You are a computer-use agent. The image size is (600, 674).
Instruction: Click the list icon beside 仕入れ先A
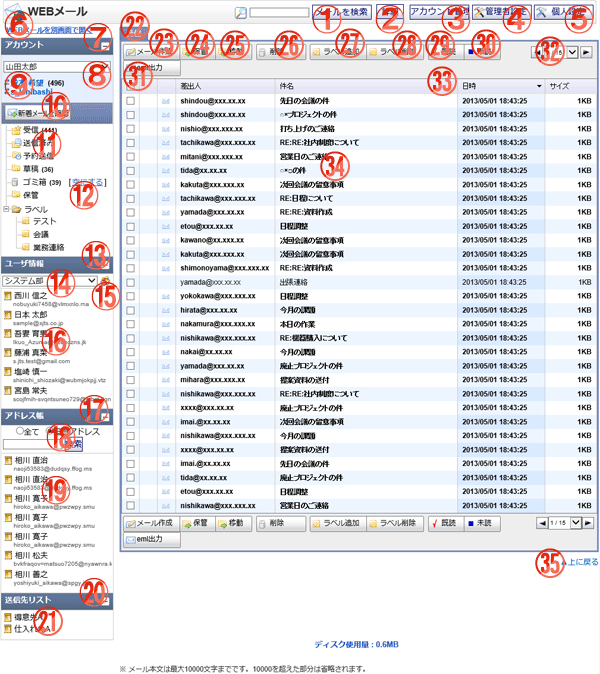(x=7, y=629)
